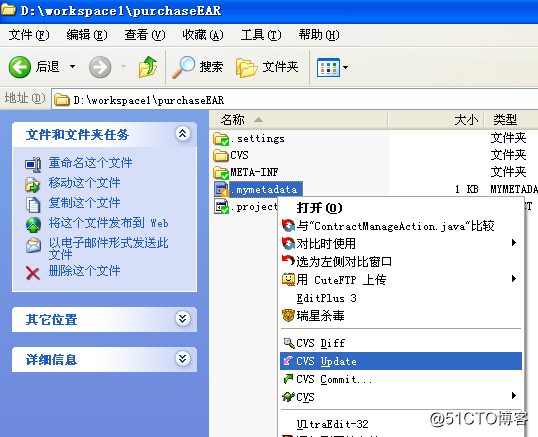Click the address bar path field
Image resolution: width=538 pixels, height=437 pixels.
click(x=295, y=100)
